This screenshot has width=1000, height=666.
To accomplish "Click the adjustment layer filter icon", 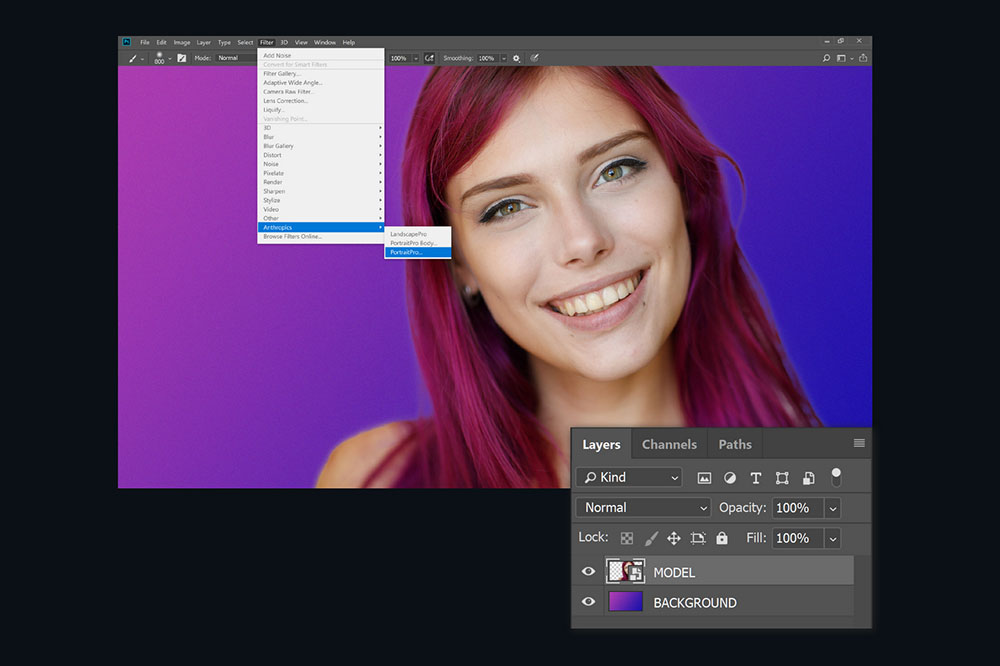I will tap(730, 478).
